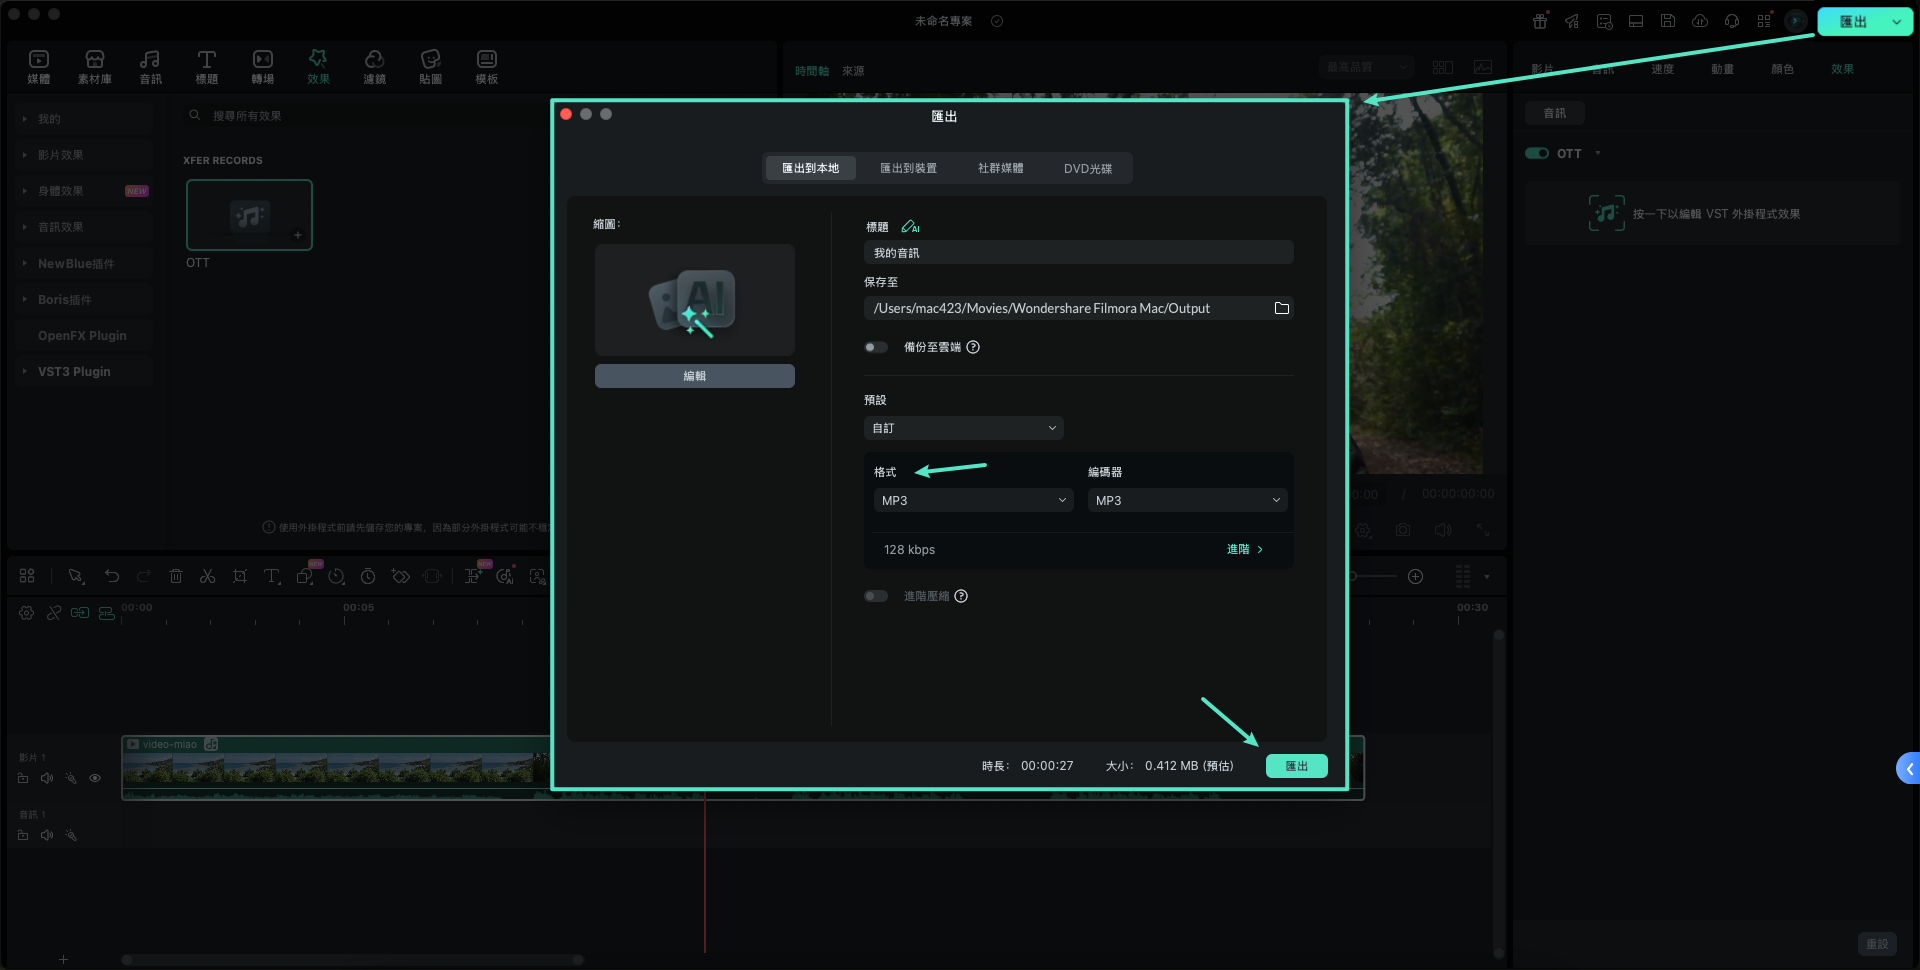Open the Stock Media library icon
Viewport: 1920px width, 970px height.
(x=95, y=66)
